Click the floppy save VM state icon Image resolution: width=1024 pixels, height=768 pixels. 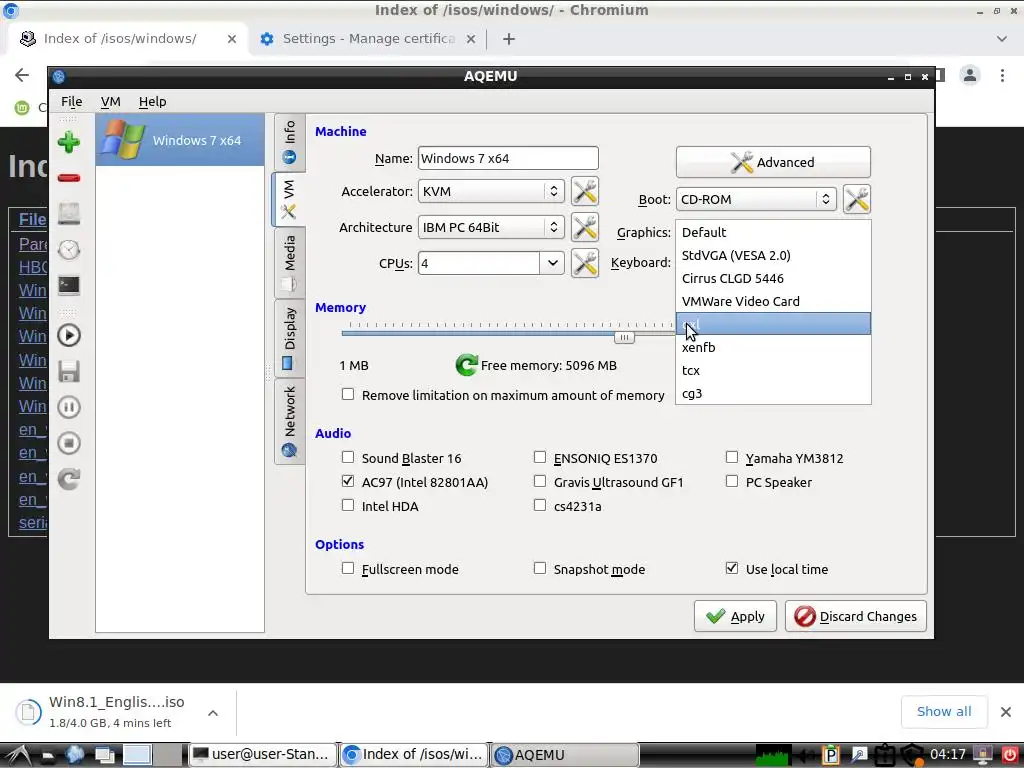[x=69, y=371]
